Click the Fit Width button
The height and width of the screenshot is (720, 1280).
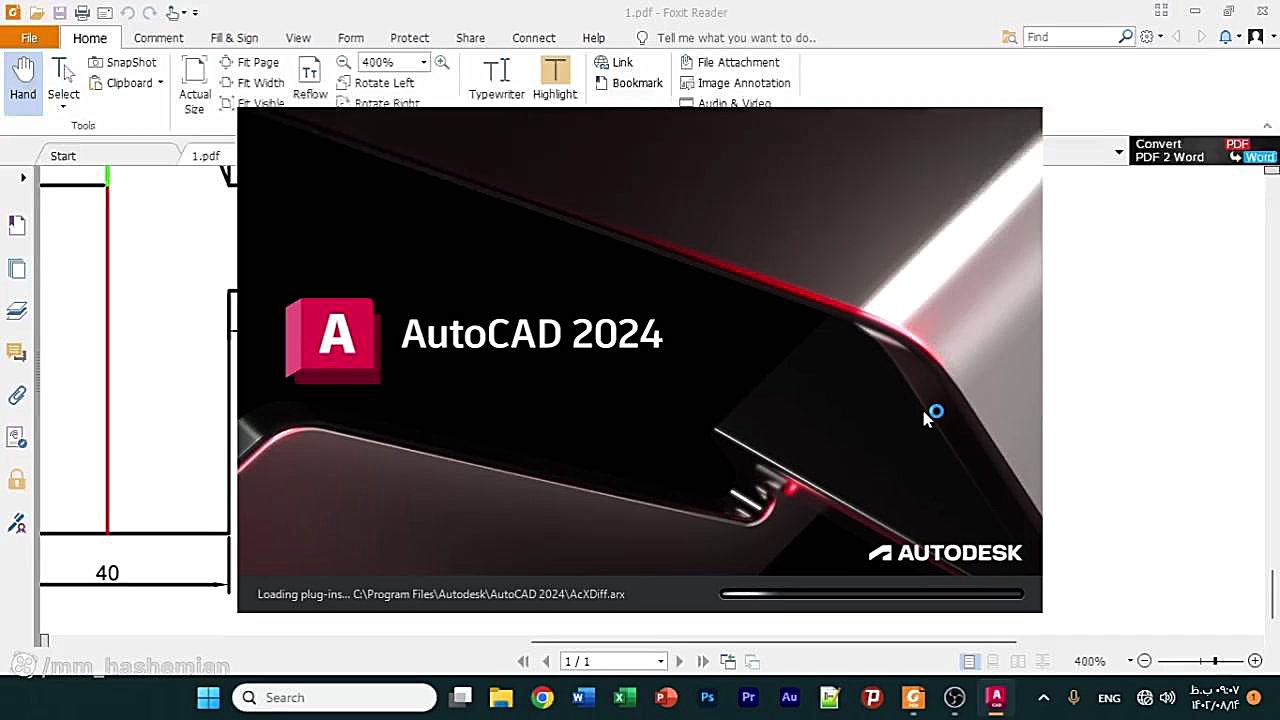[252, 83]
